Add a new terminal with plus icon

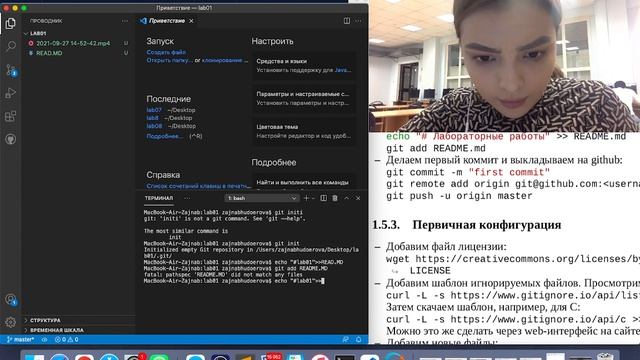(x=306, y=198)
